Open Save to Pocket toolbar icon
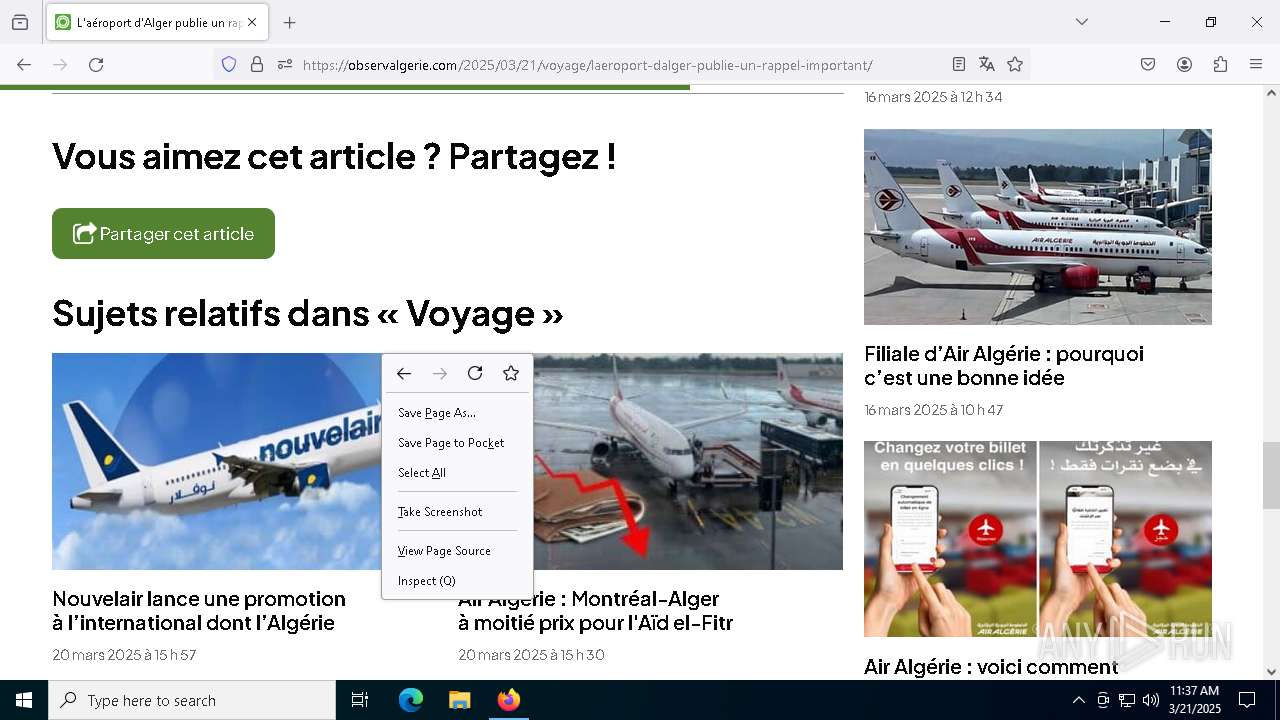Viewport: 1280px width, 720px height. pos(1148,65)
